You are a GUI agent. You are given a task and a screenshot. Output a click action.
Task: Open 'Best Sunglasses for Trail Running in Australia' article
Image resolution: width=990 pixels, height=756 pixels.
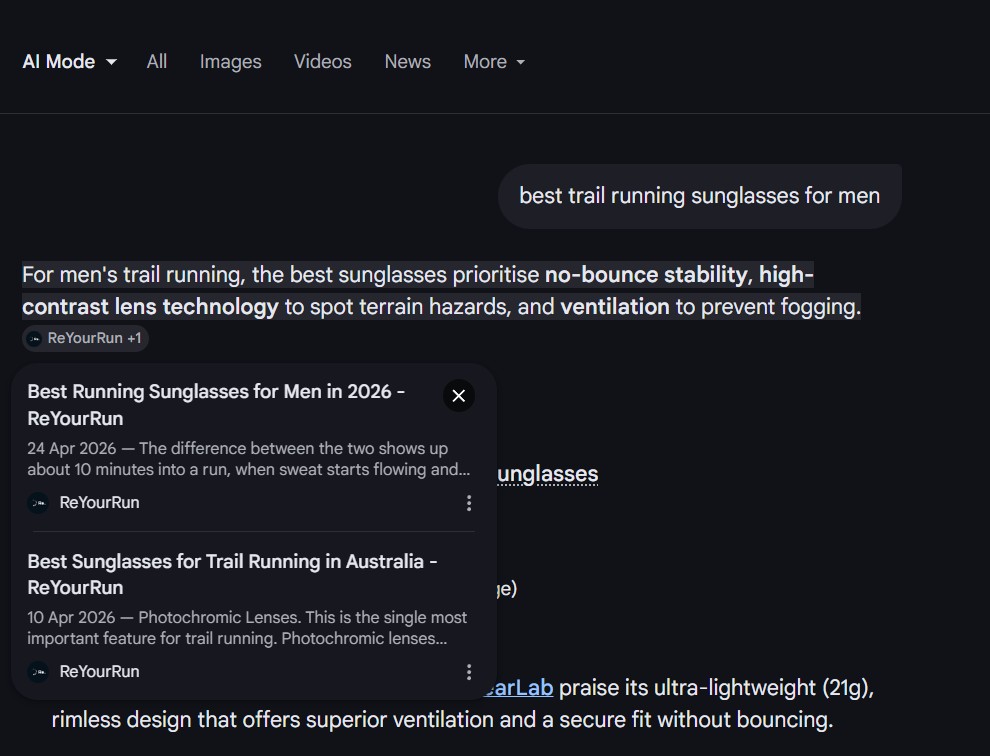pos(232,574)
